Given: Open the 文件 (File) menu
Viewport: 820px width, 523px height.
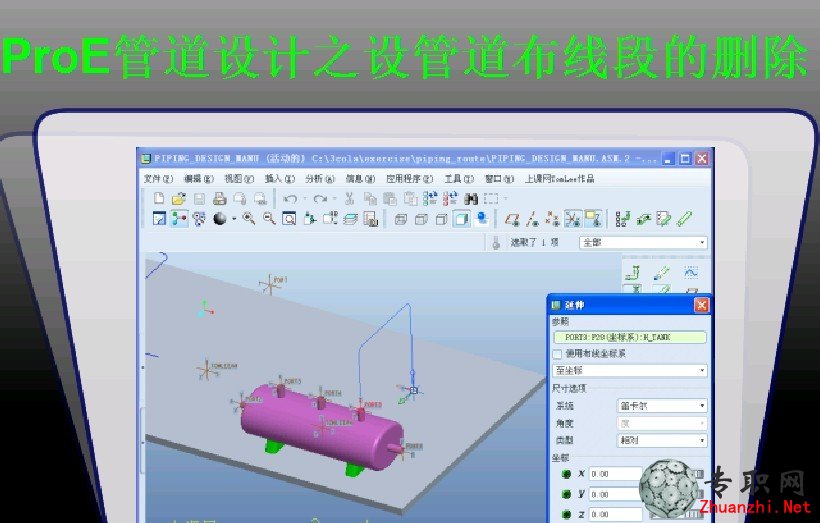Looking at the screenshot, I should coord(158,179).
